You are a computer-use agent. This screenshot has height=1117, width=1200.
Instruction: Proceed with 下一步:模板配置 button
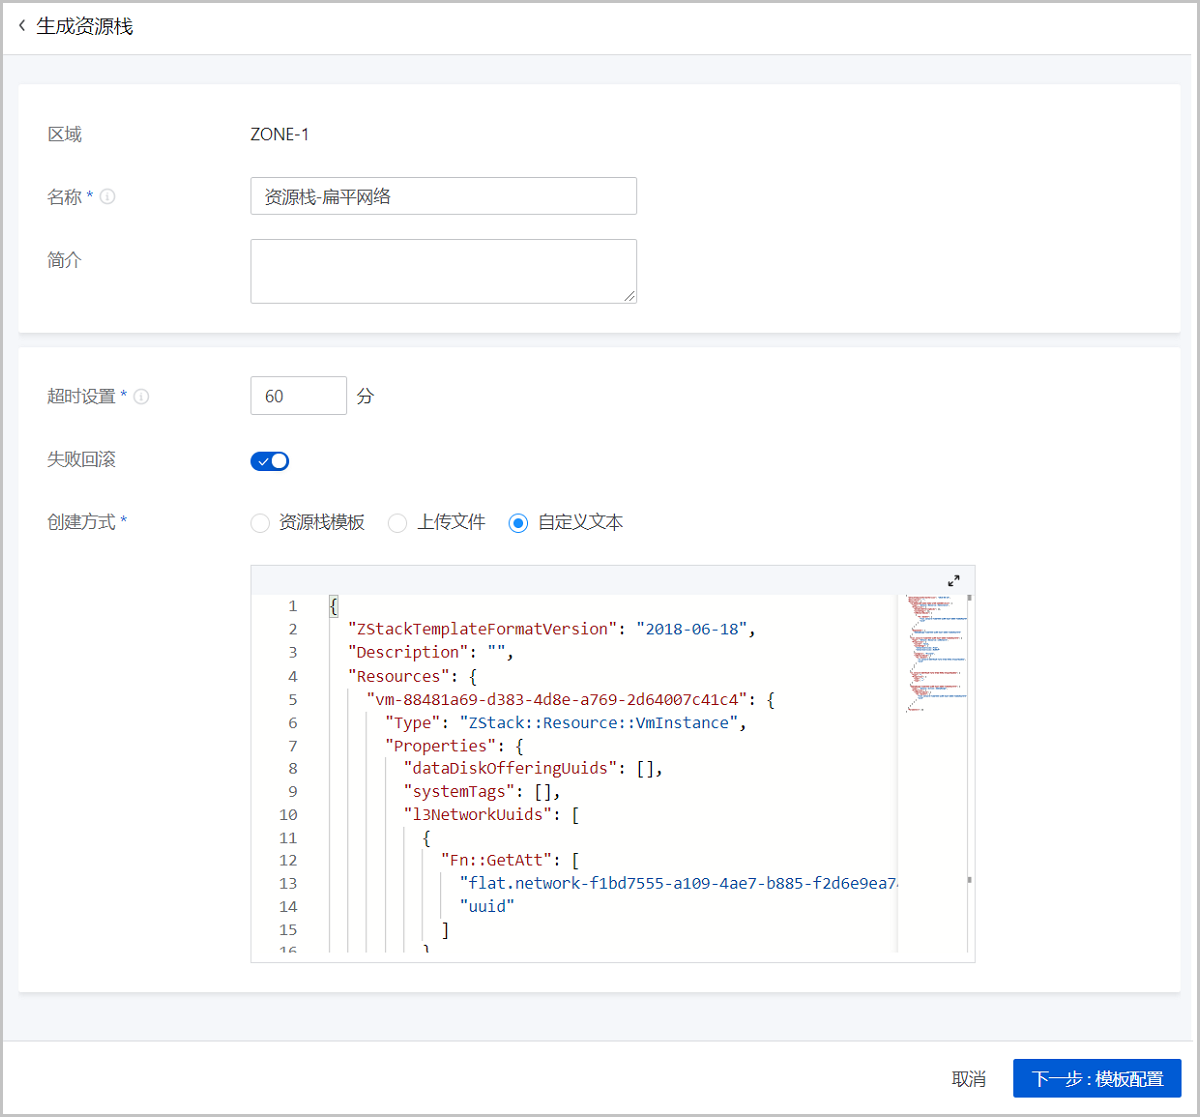click(x=1096, y=1079)
